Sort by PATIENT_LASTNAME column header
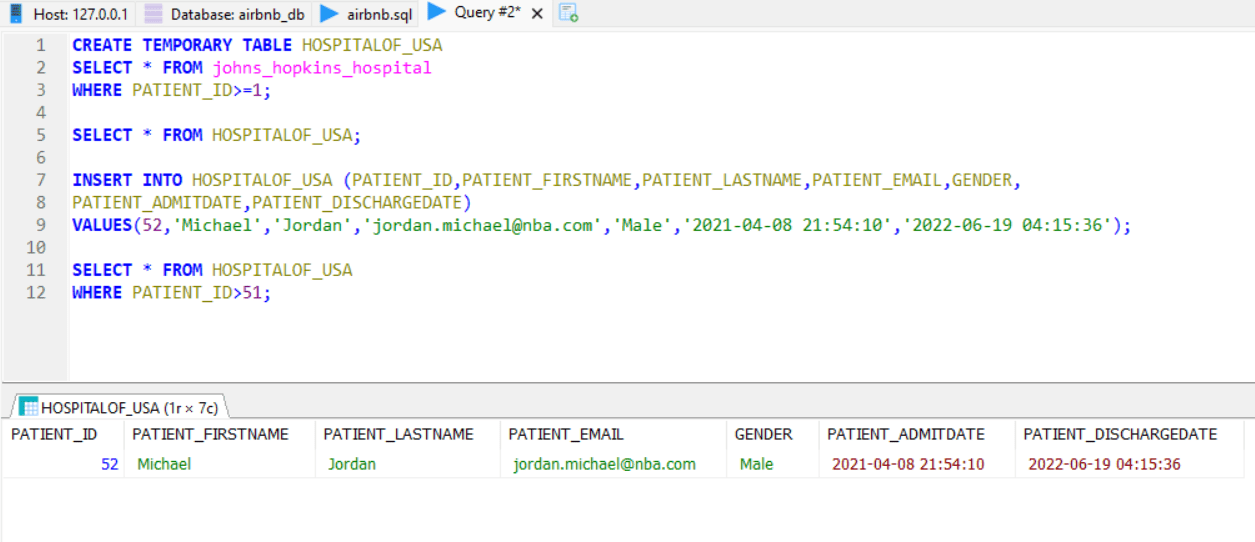1255x542 pixels. point(407,434)
